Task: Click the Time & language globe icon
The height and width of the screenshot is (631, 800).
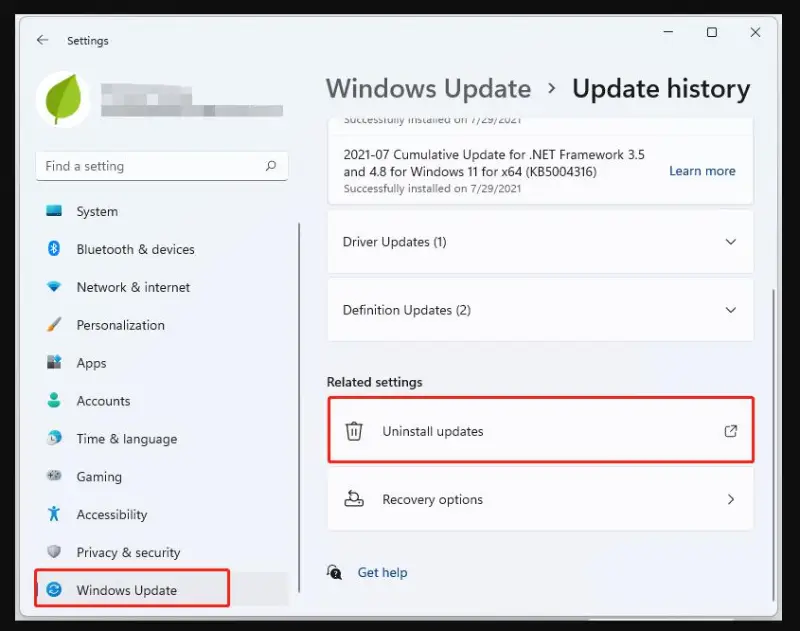Action: [54, 438]
